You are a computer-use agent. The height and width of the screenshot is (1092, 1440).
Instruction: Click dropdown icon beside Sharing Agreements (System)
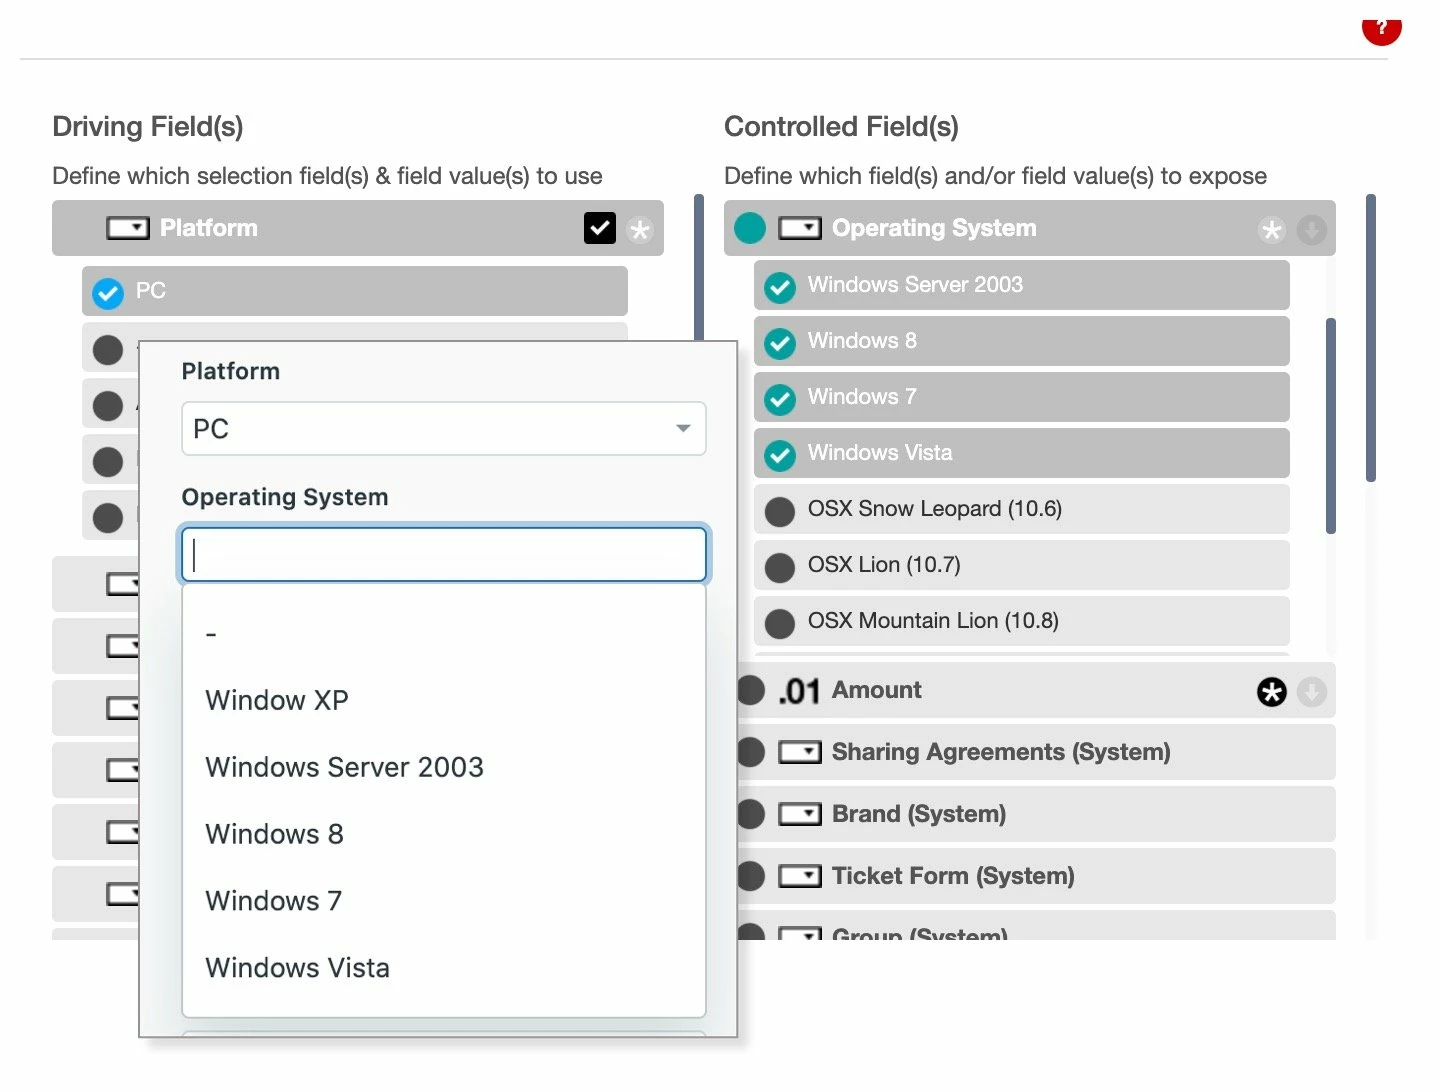(x=800, y=752)
